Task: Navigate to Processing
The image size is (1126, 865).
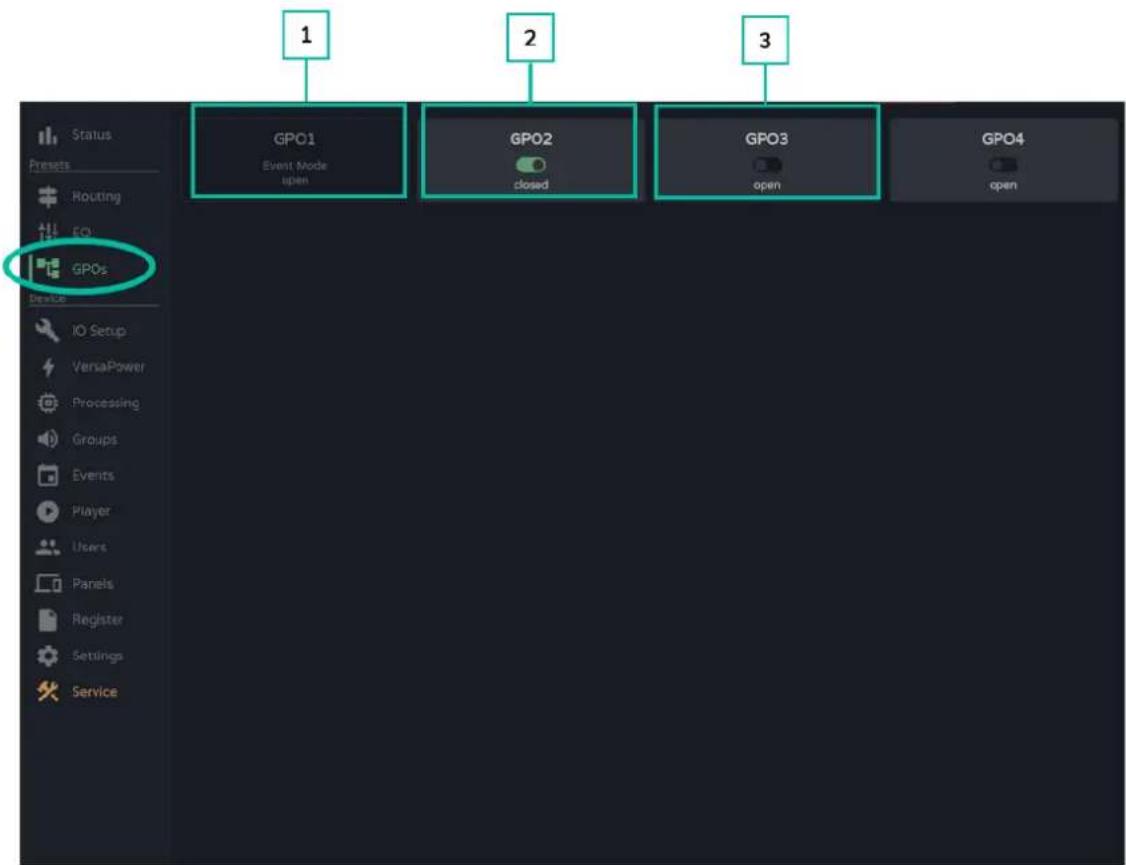Action: [106, 403]
